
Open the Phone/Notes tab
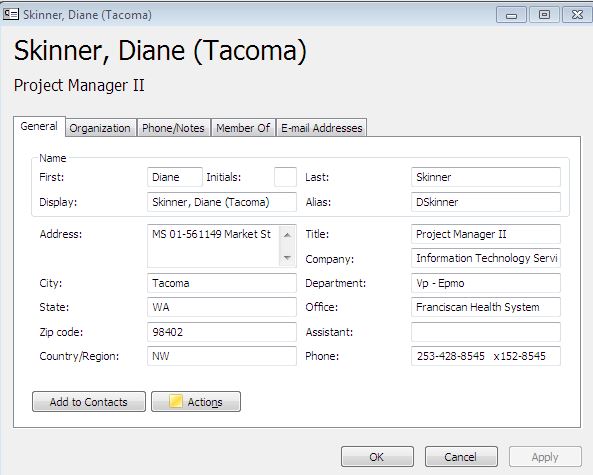[173, 128]
